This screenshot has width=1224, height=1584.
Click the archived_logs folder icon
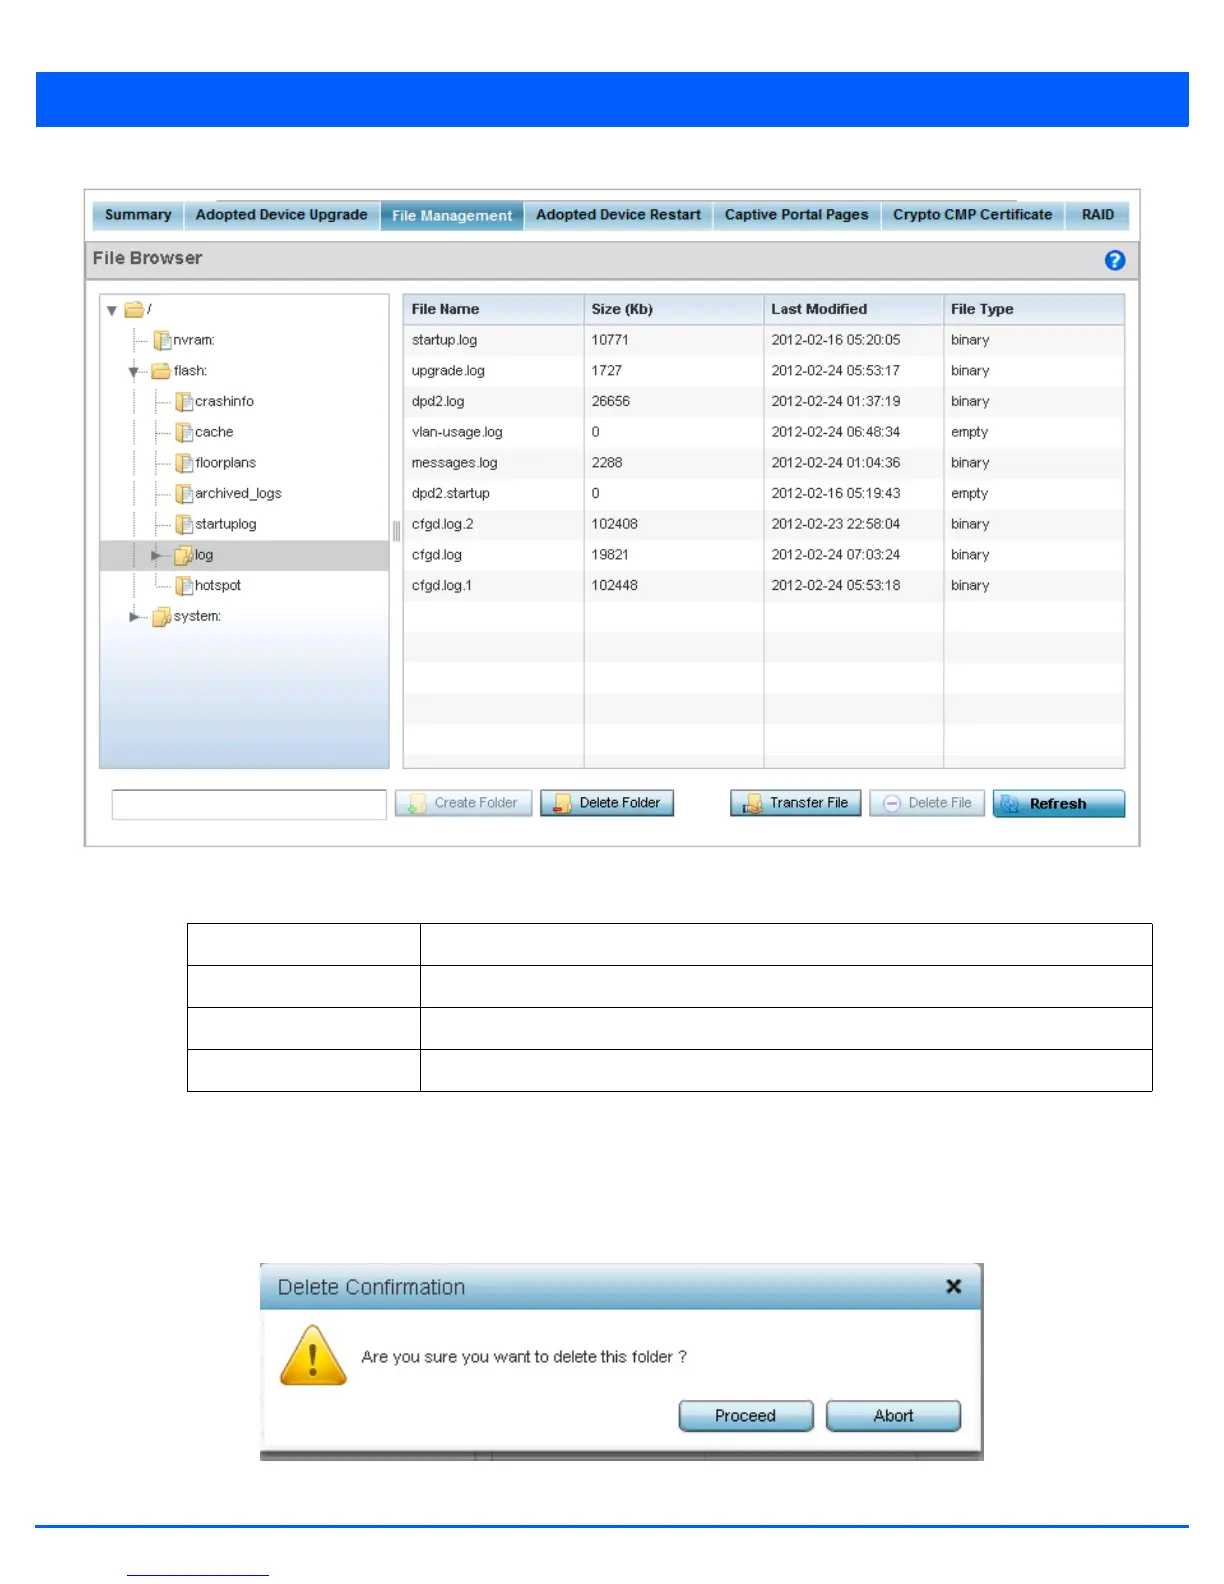[184, 494]
